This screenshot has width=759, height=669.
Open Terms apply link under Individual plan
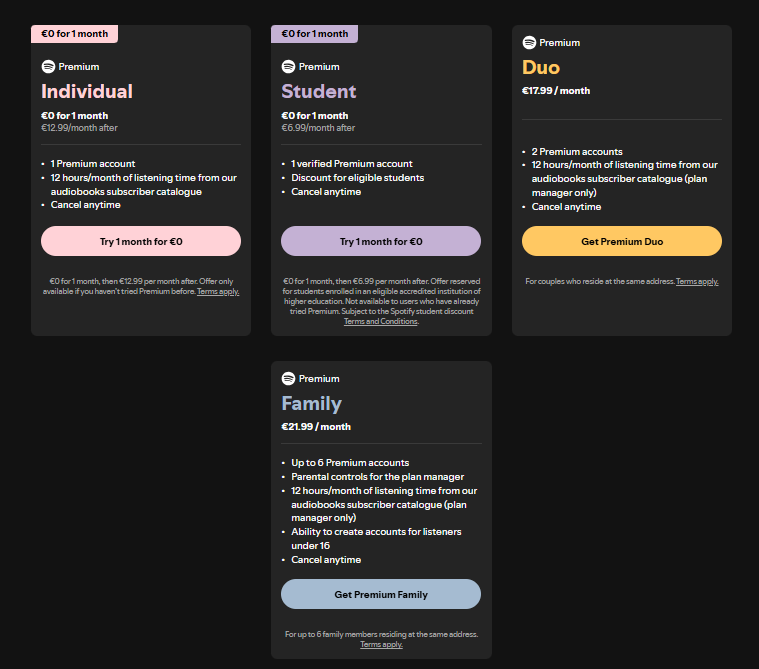[218, 292]
